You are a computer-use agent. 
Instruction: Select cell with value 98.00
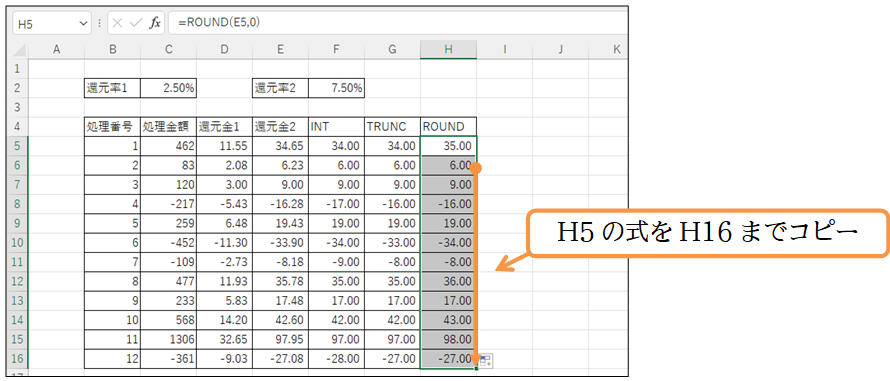[x=448, y=339]
